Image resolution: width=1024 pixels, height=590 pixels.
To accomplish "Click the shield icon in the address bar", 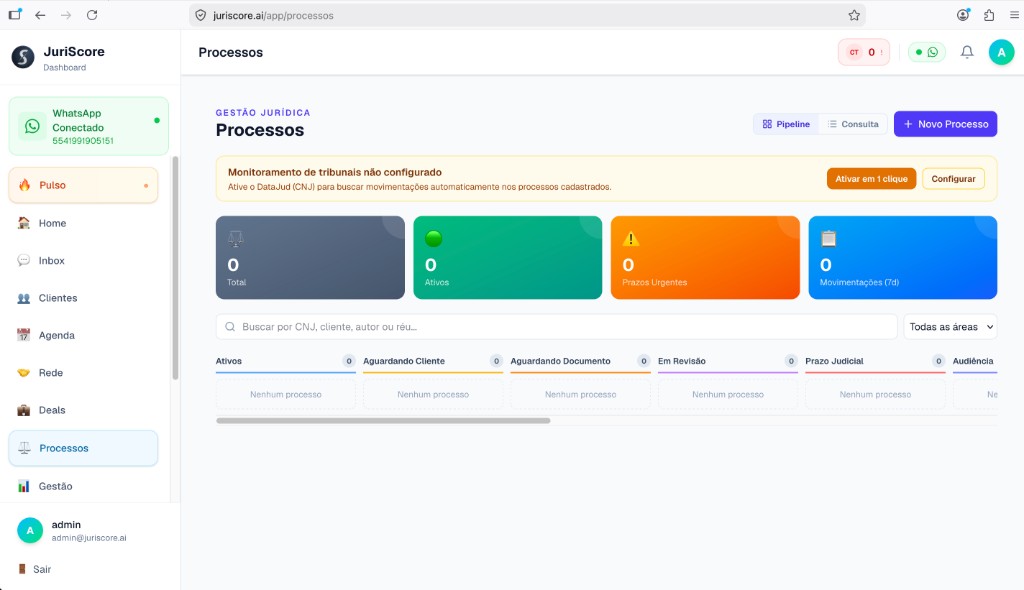I will pyautogui.click(x=200, y=15).
